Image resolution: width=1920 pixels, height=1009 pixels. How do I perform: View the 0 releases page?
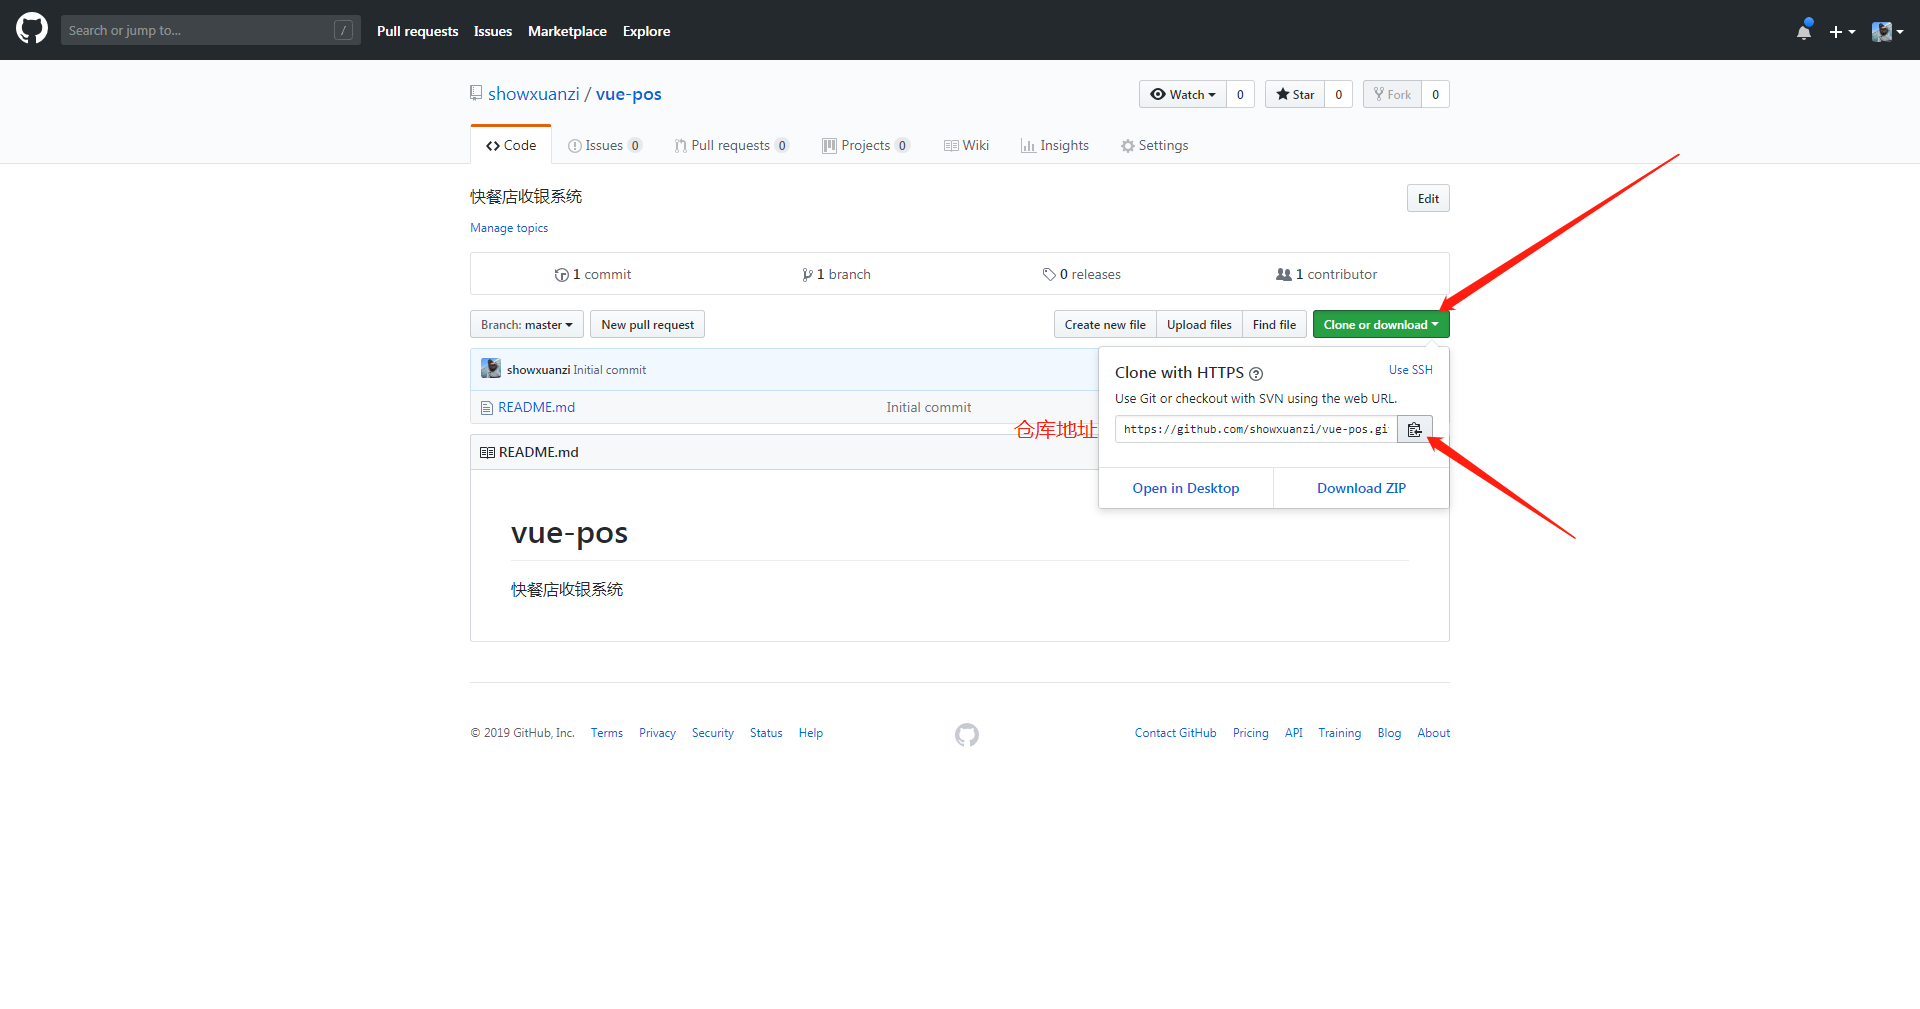point(1081,274)
